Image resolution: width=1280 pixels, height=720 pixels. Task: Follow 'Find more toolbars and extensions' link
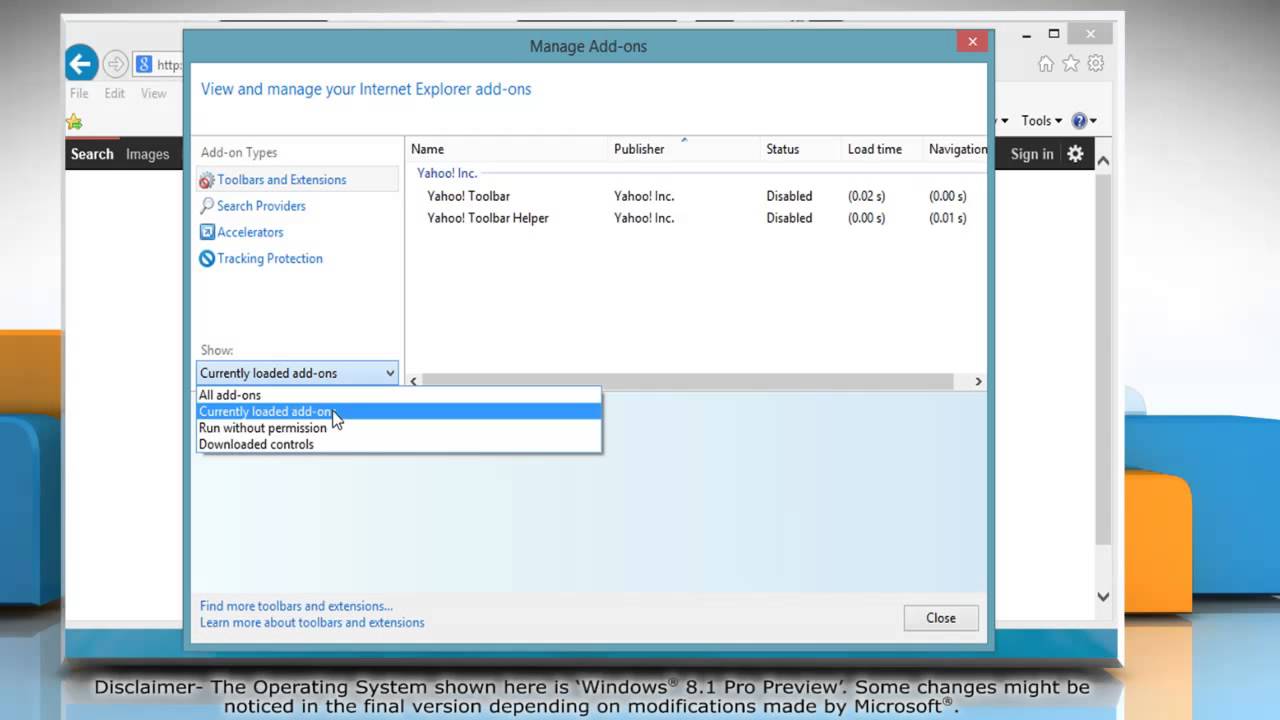[x=296, y=606]
